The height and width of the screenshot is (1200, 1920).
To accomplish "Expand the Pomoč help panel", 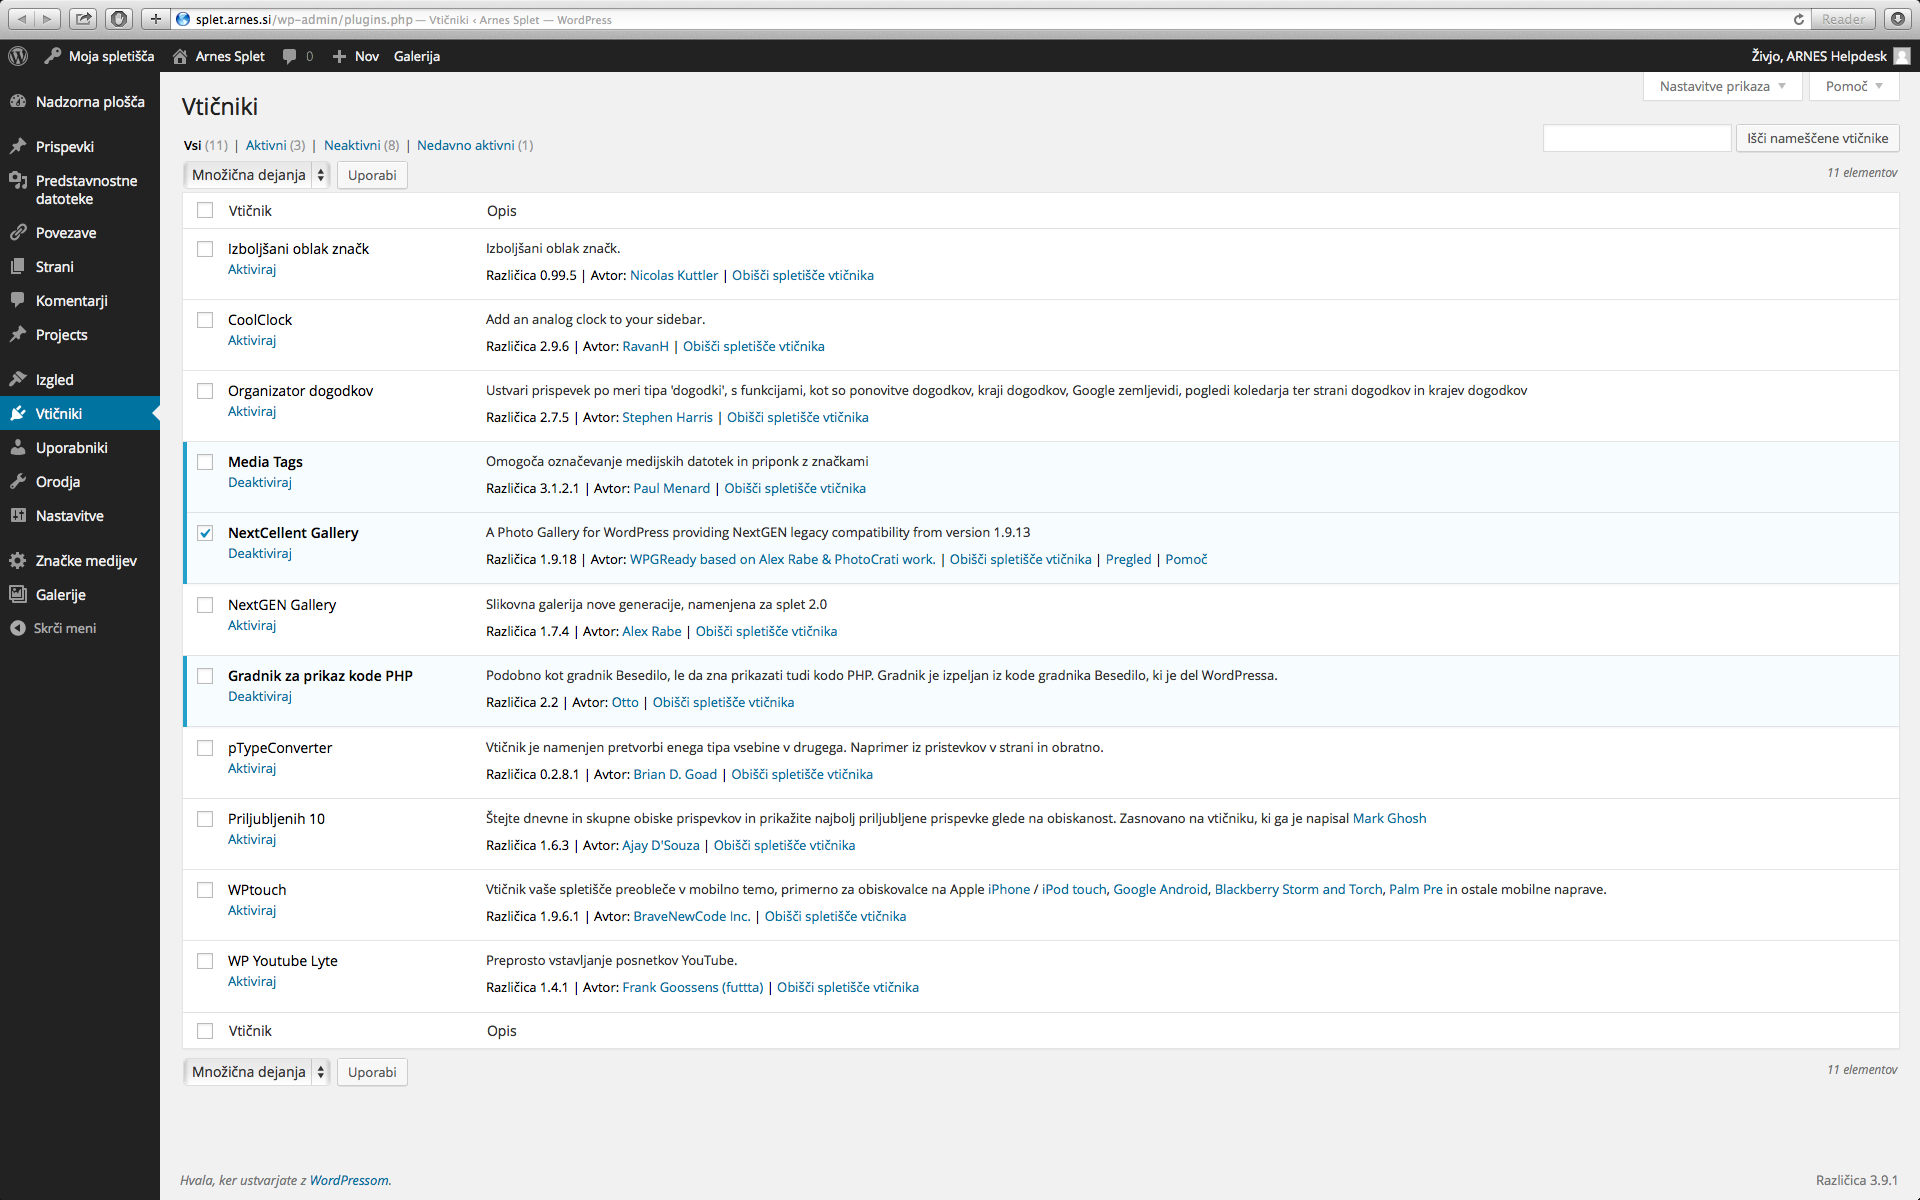I will (x=1854, y=86).
